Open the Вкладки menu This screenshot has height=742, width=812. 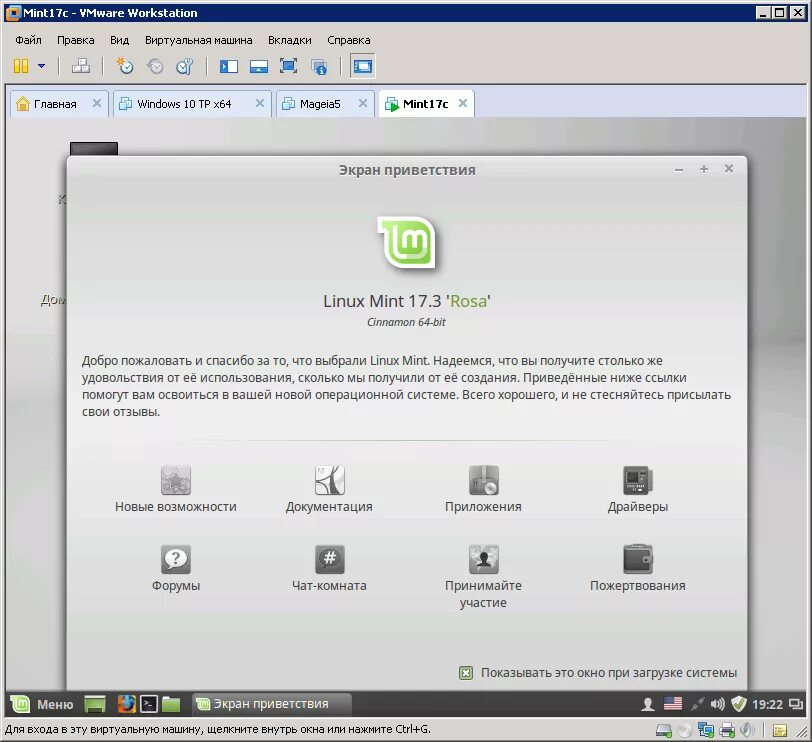[289, 40]
